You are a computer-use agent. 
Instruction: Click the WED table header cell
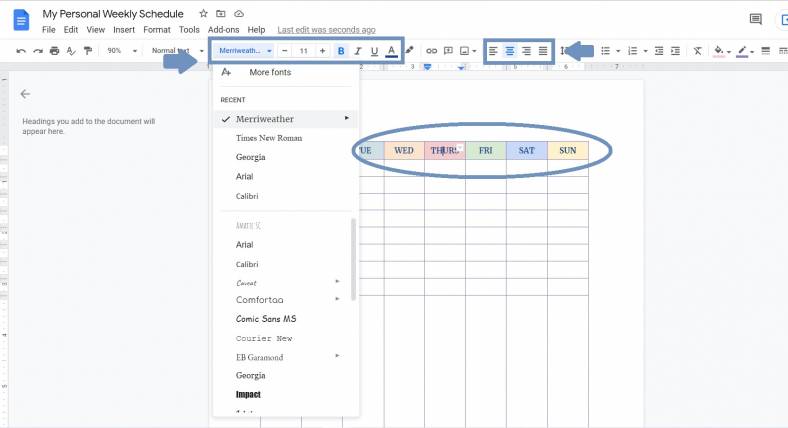[x=404, y=151]
